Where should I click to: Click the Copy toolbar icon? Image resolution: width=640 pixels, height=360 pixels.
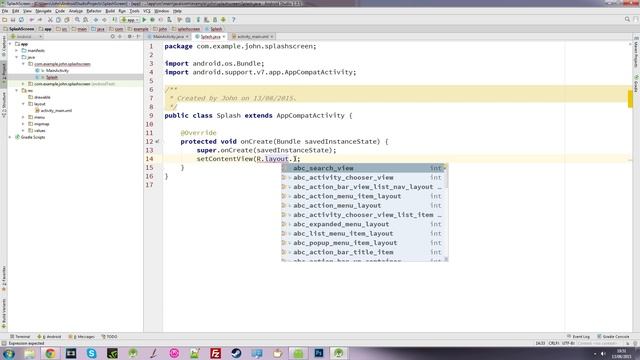click(x=58, y=20)
